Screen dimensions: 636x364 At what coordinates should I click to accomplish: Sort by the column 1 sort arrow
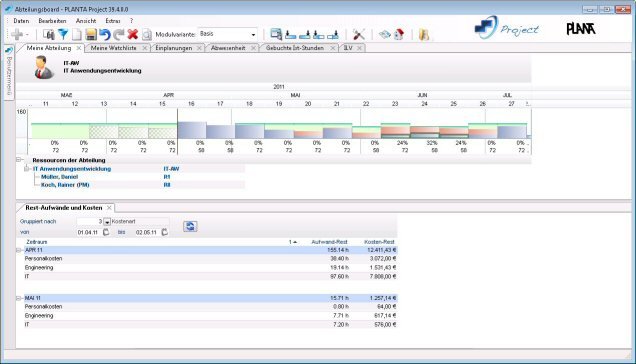pos(292,242)
